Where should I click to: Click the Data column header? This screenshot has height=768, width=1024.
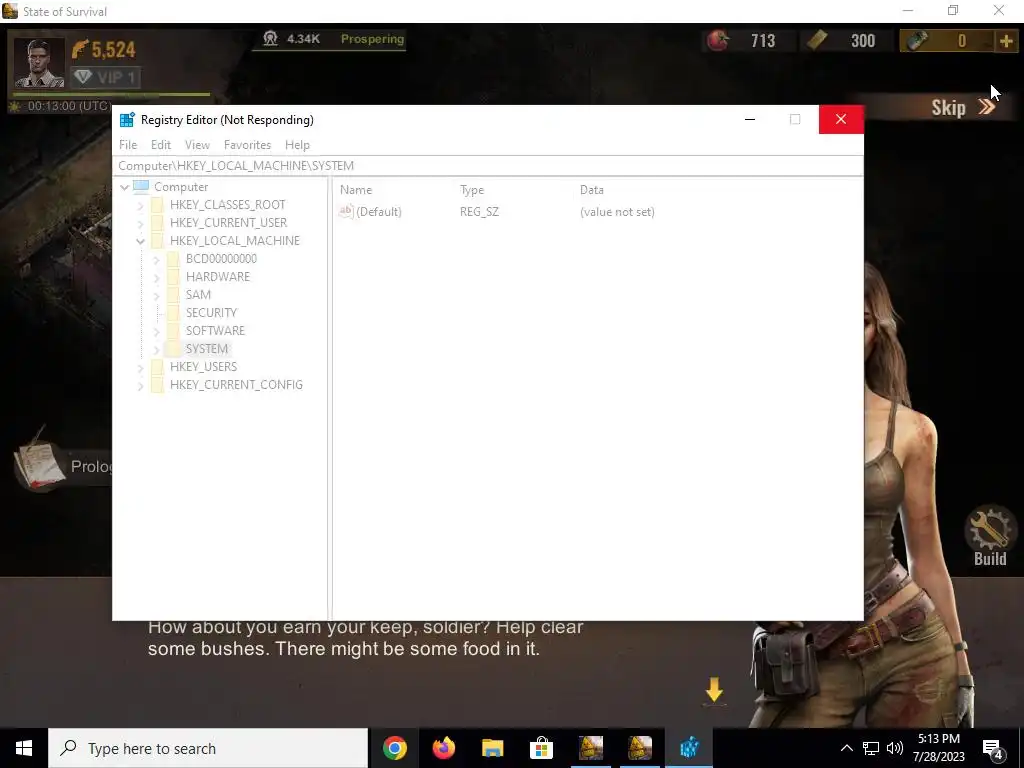592,190
